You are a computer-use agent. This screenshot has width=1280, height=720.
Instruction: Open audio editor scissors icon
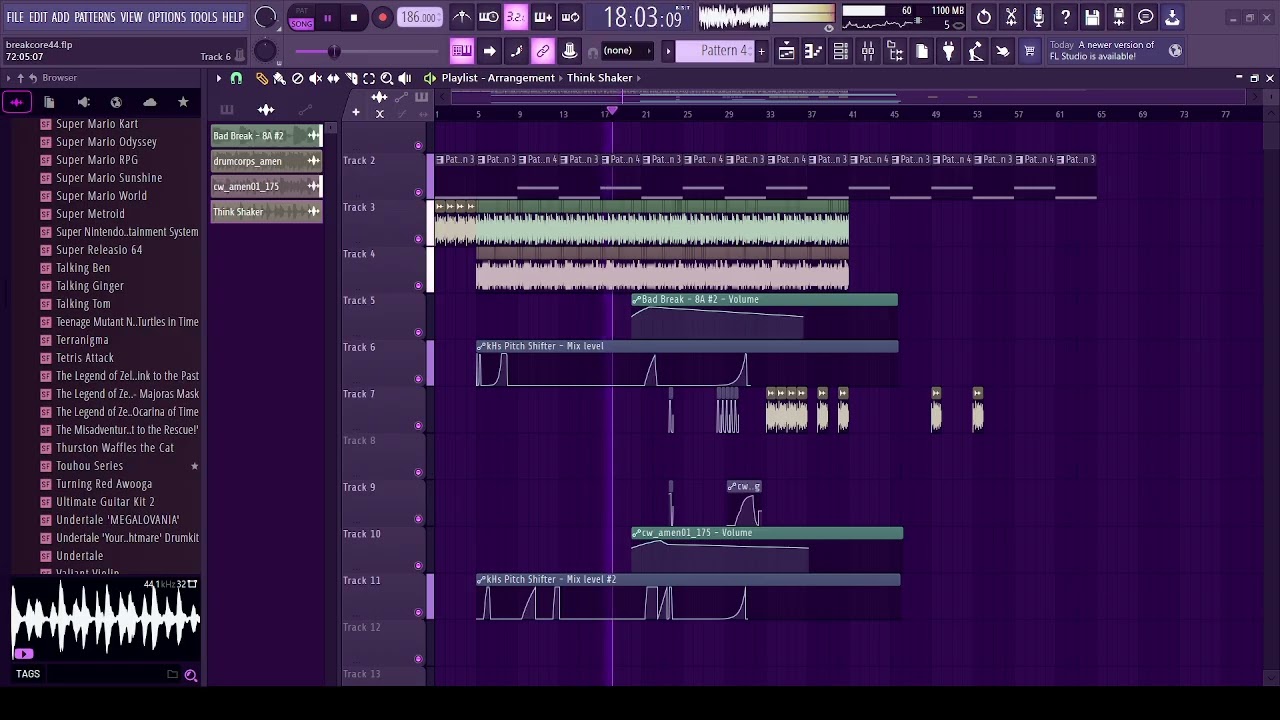click(1011, 17)
